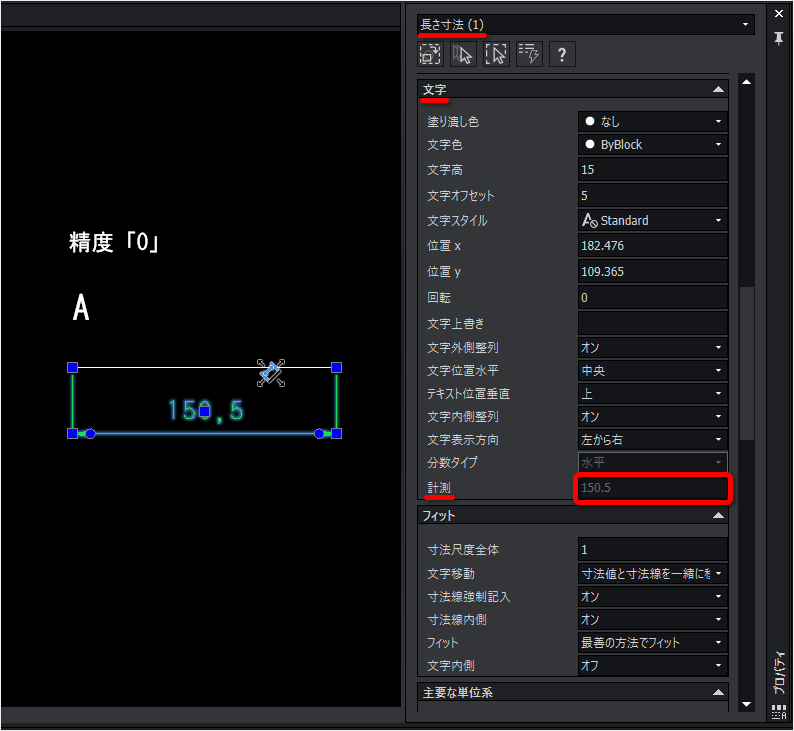
Task: Click the 文字スタイル property label
Action: 457,221
